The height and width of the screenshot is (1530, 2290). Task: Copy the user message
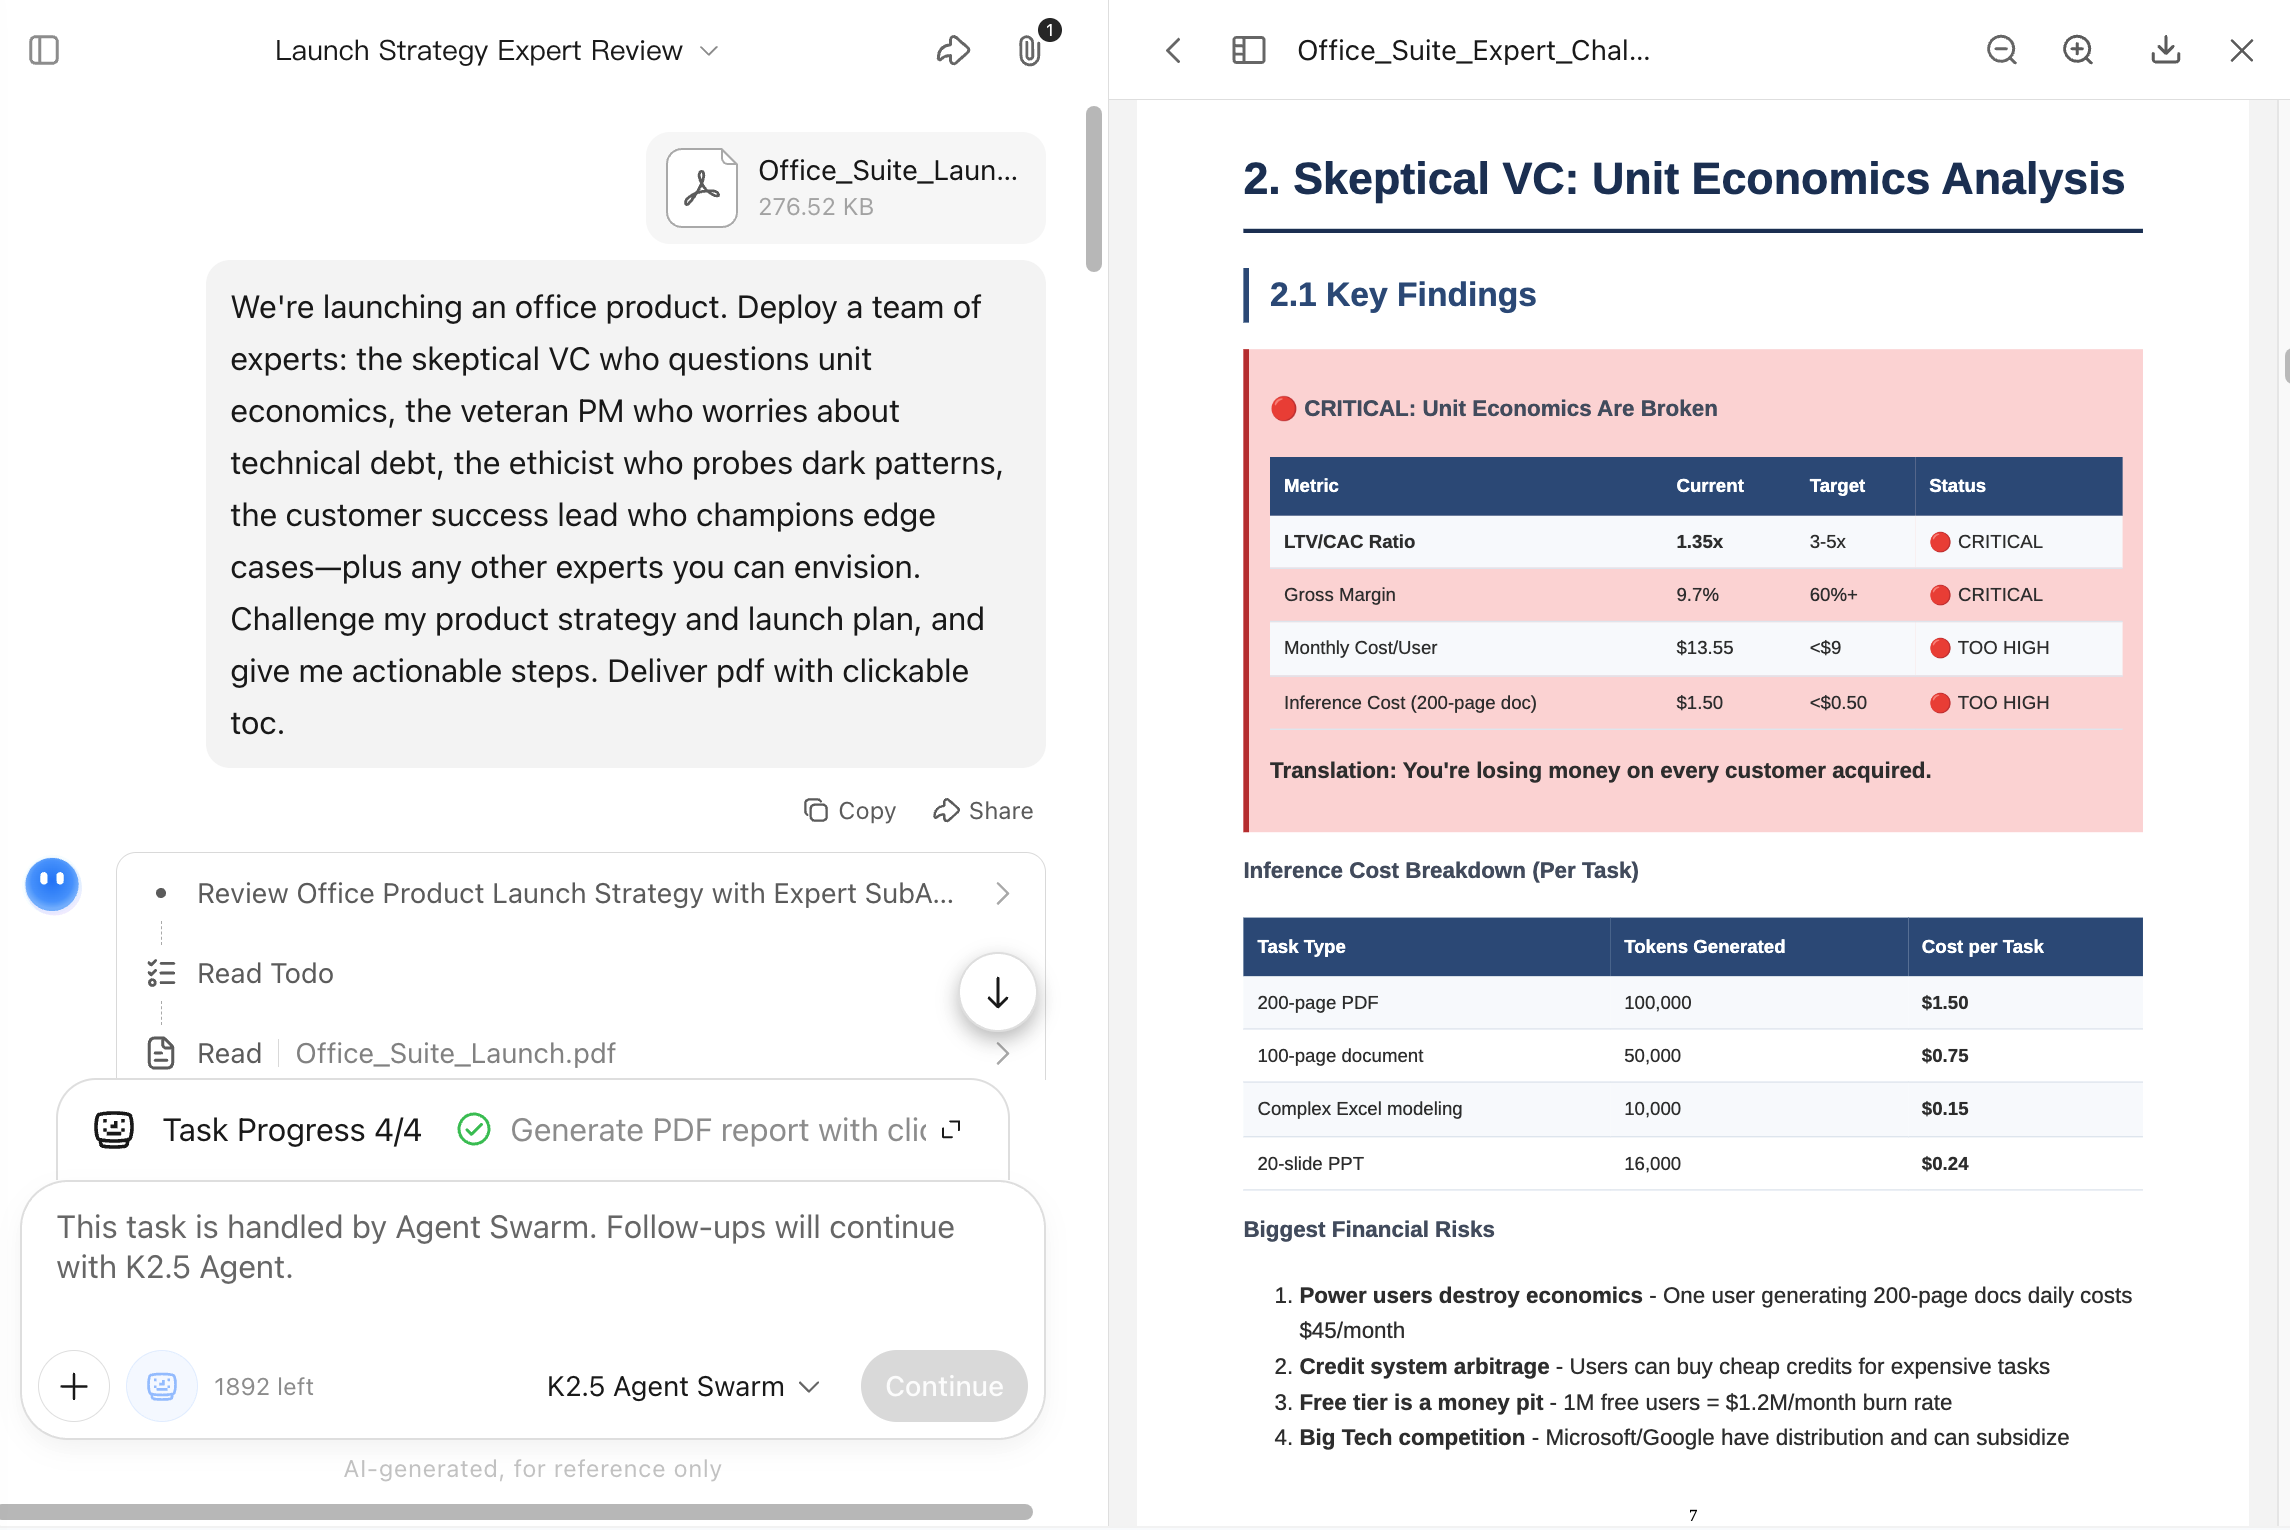(x=850, y=810)
